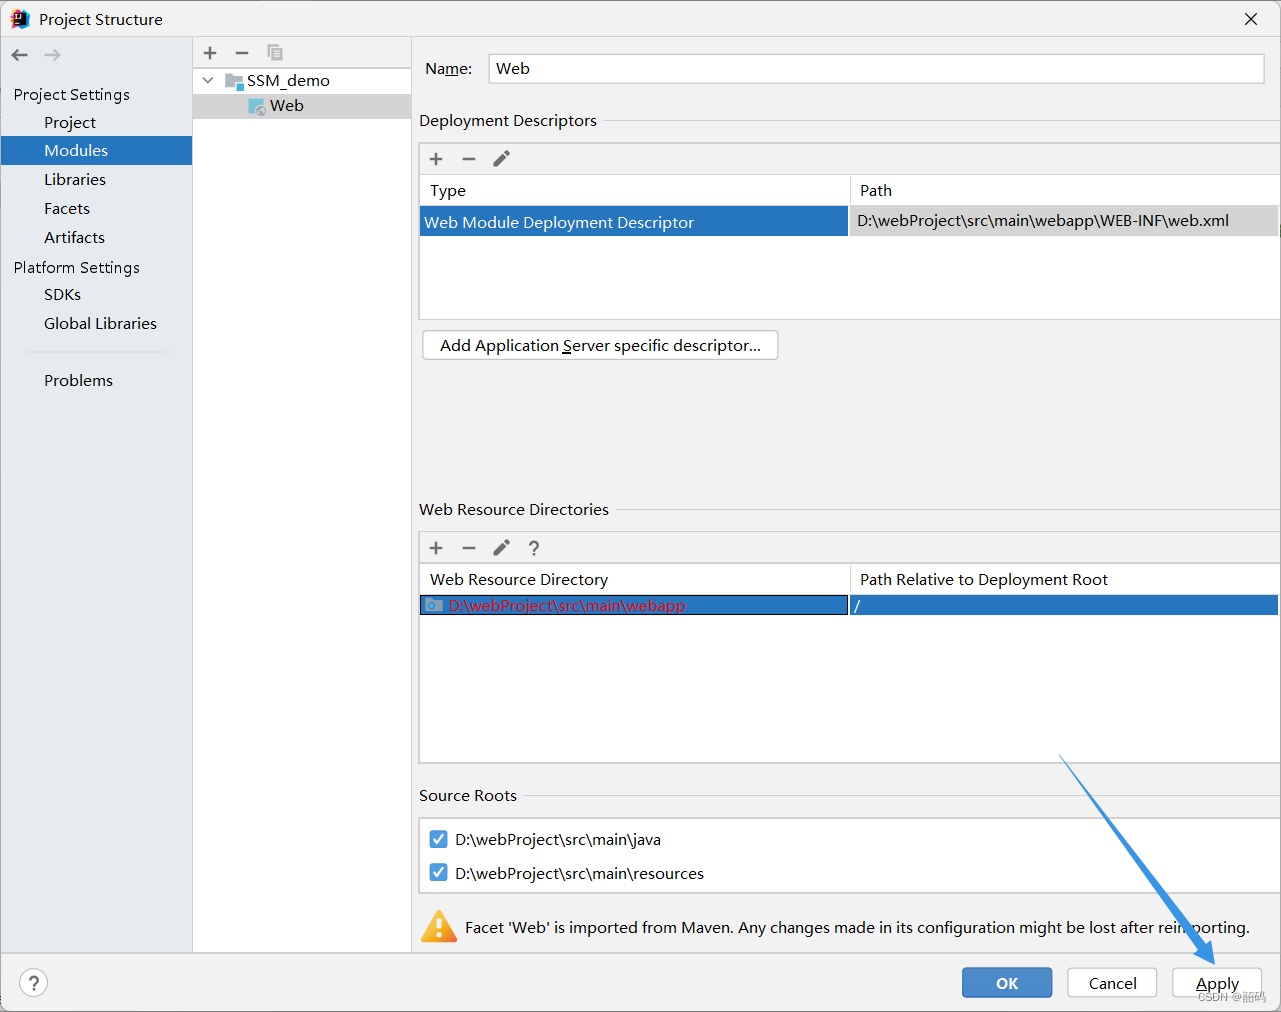Screen dimensions: 1281x1012
Task: Open Libraries settings page
Action: [x=75, y=179]
